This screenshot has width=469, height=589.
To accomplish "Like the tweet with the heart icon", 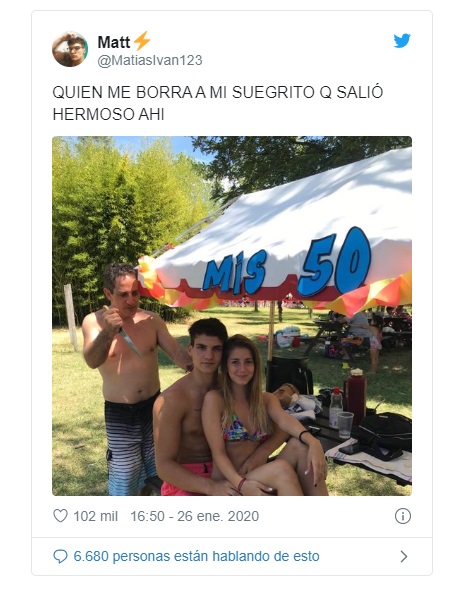I will click(x=60, y=516).
